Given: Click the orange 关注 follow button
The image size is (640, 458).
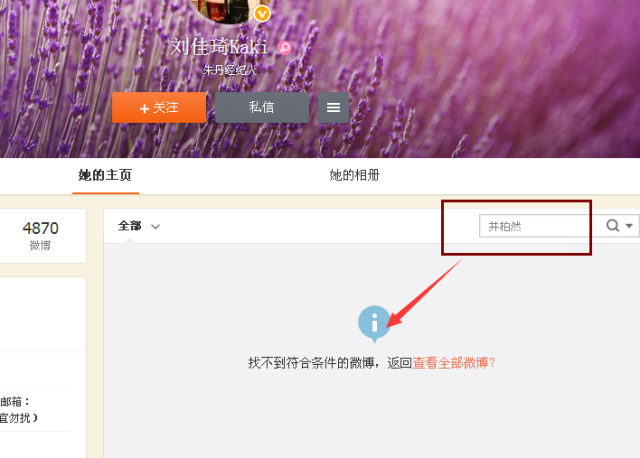Looking at the screenshot, I should coord(159,108).
